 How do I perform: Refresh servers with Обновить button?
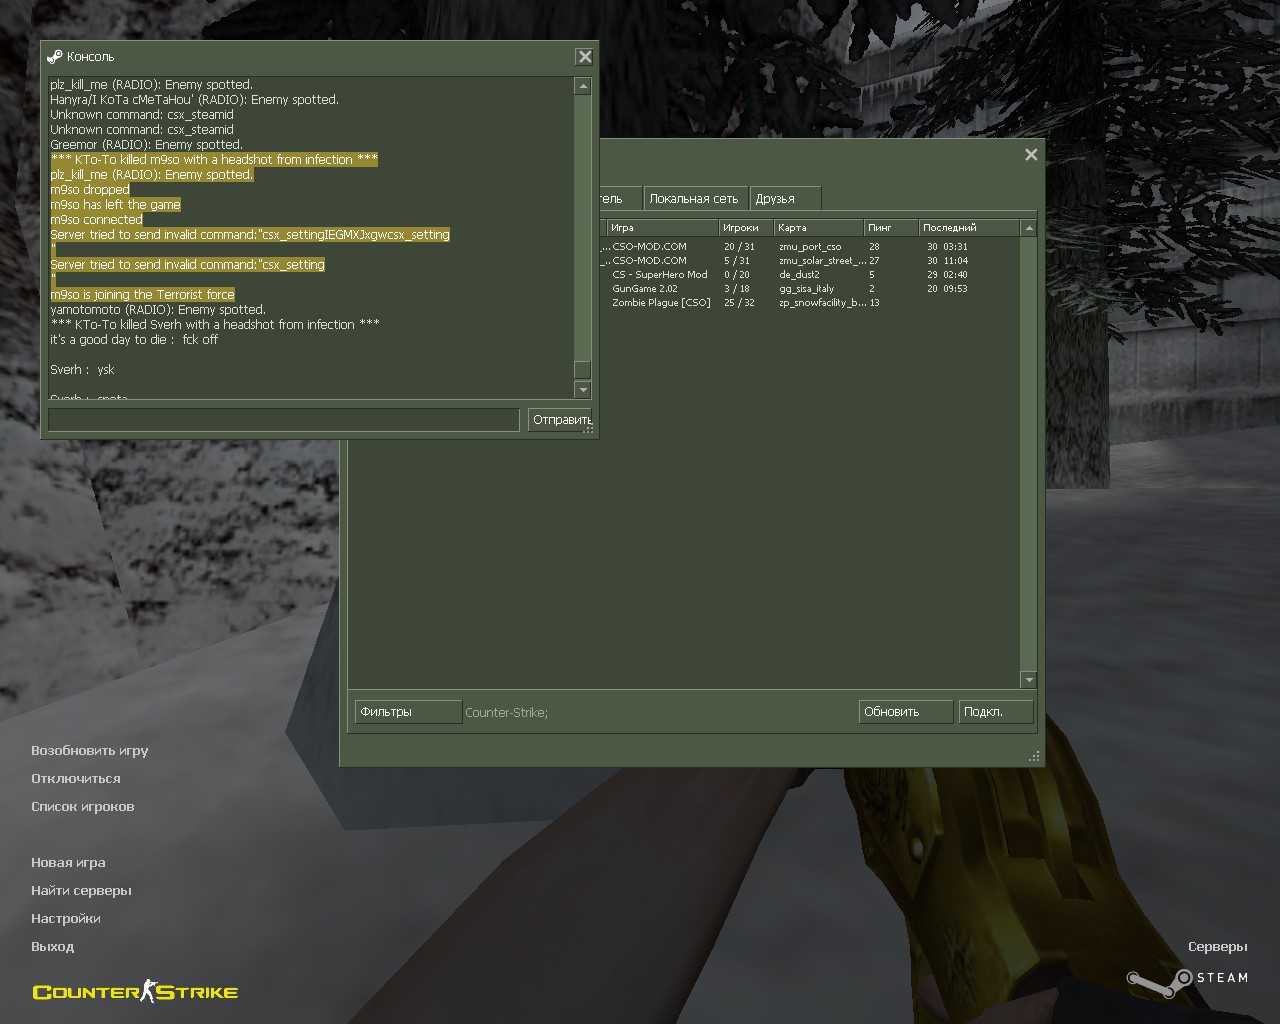point(905,712)
